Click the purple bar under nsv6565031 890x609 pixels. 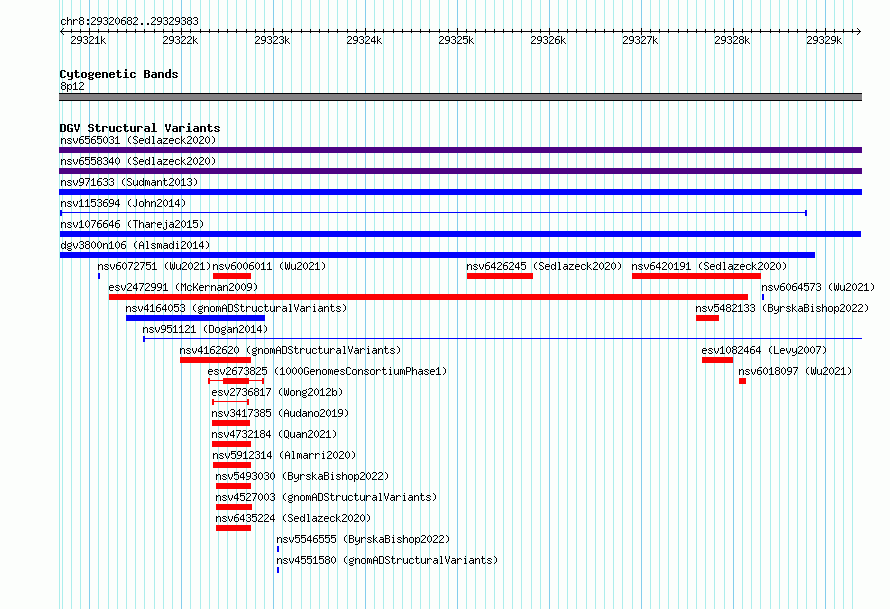coord(460,150)
